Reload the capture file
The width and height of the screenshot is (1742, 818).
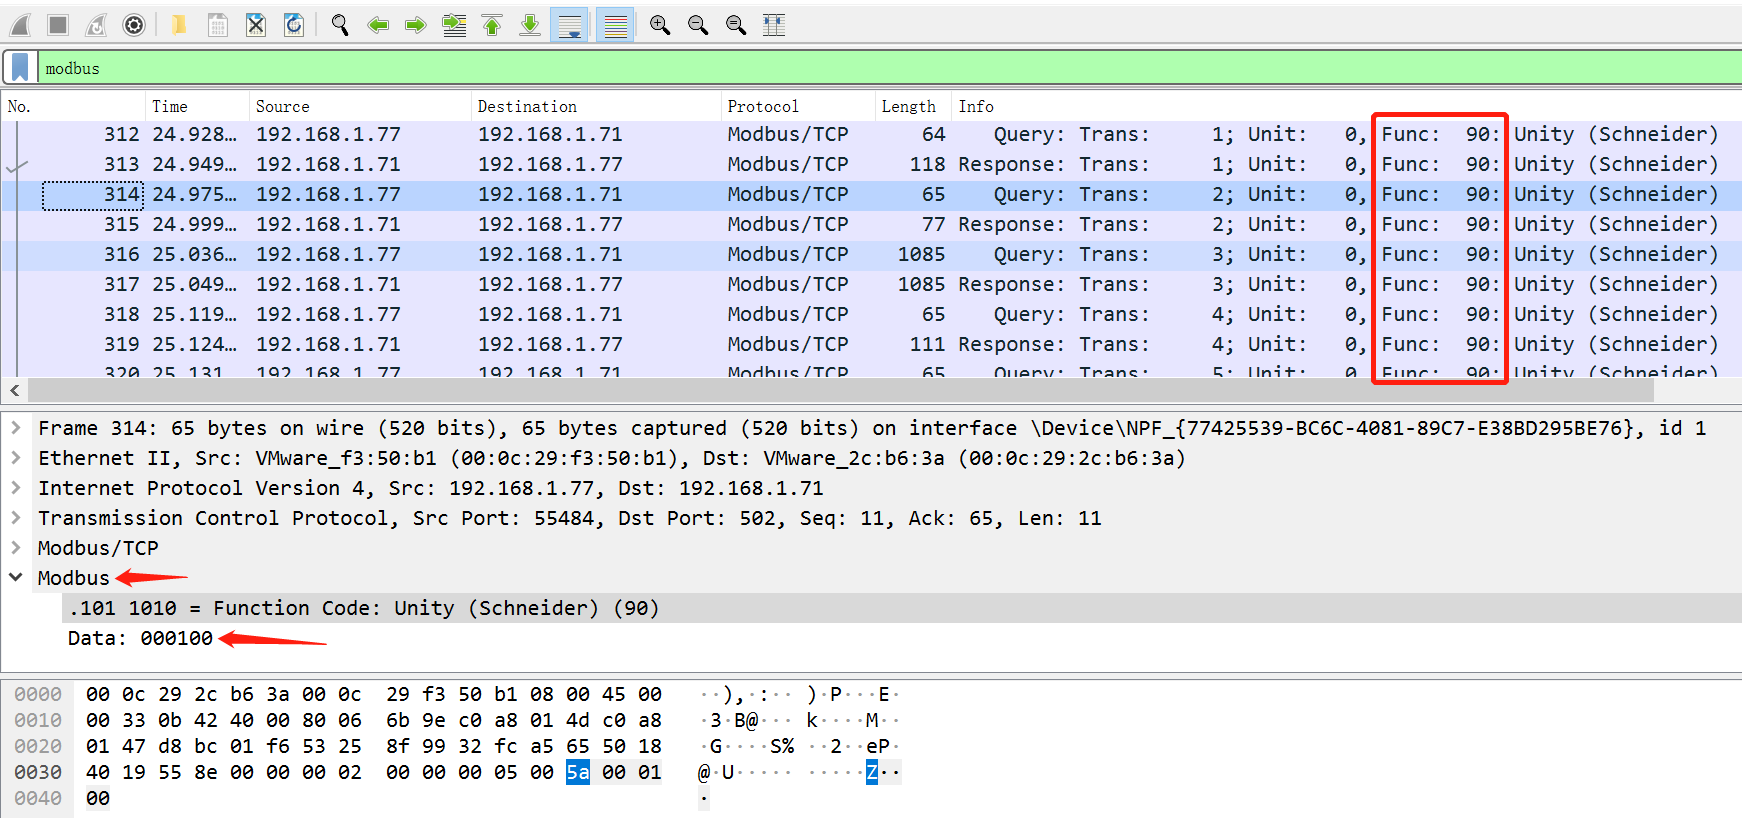click(294, 25)
